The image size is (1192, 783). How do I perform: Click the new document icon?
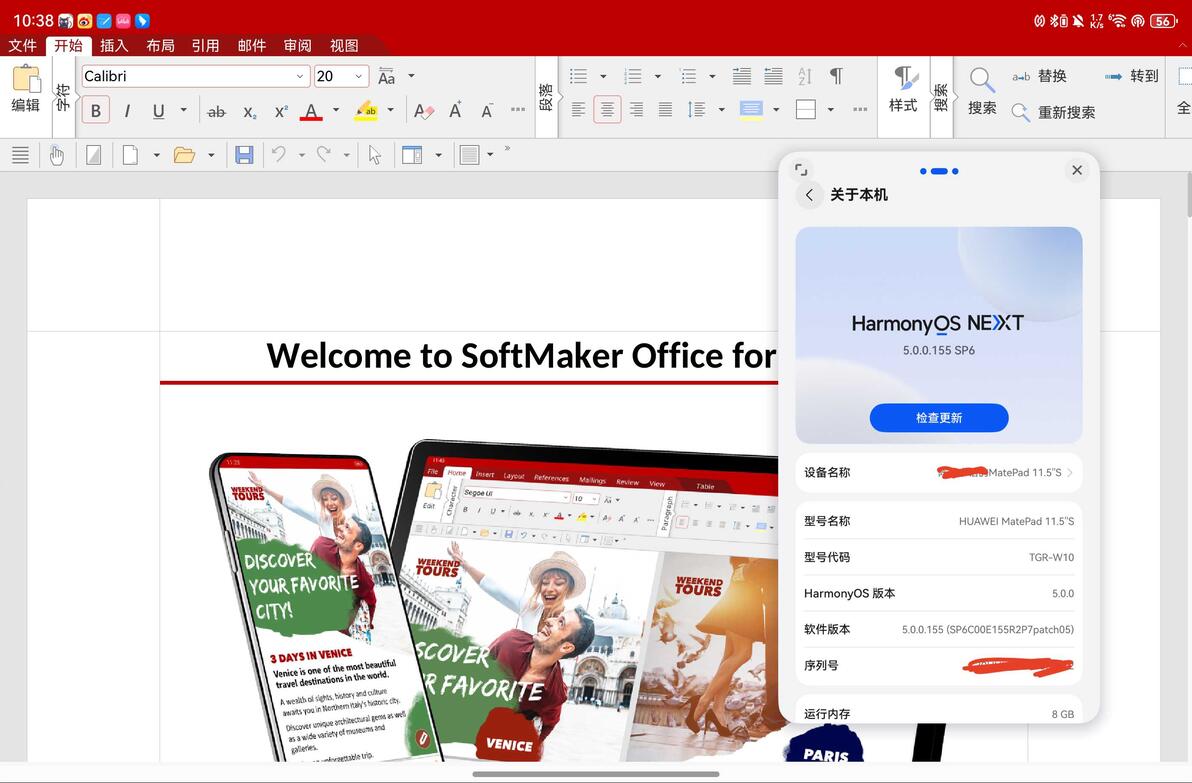(131, 155)
